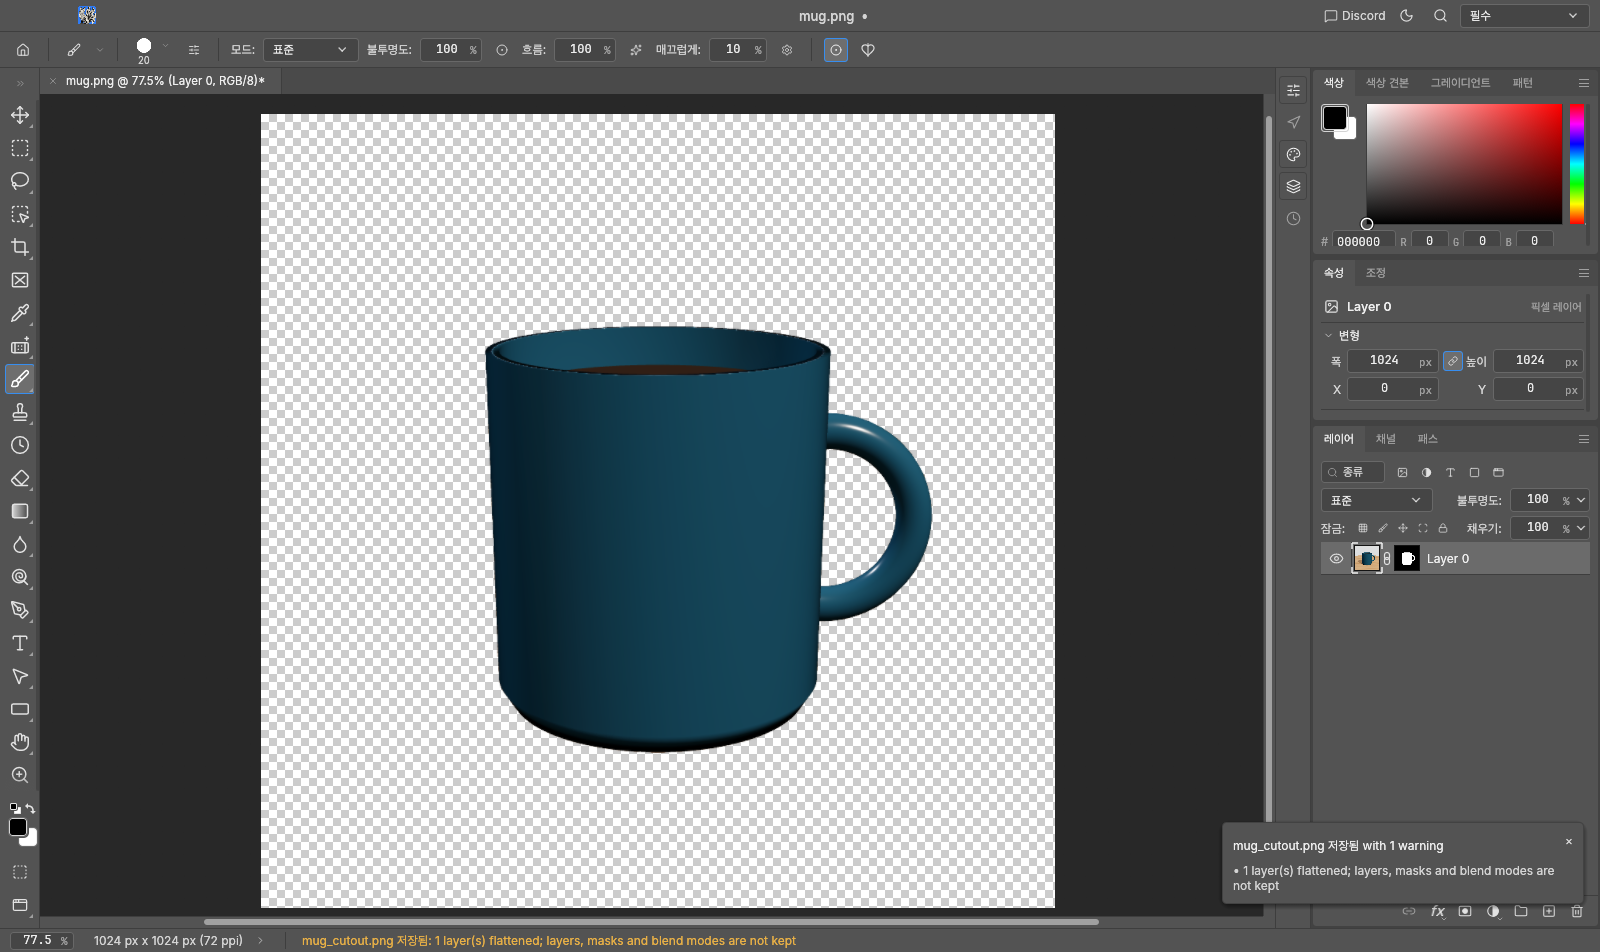Open the layer blend mode 표준 dropdown

click(1376, 500)
